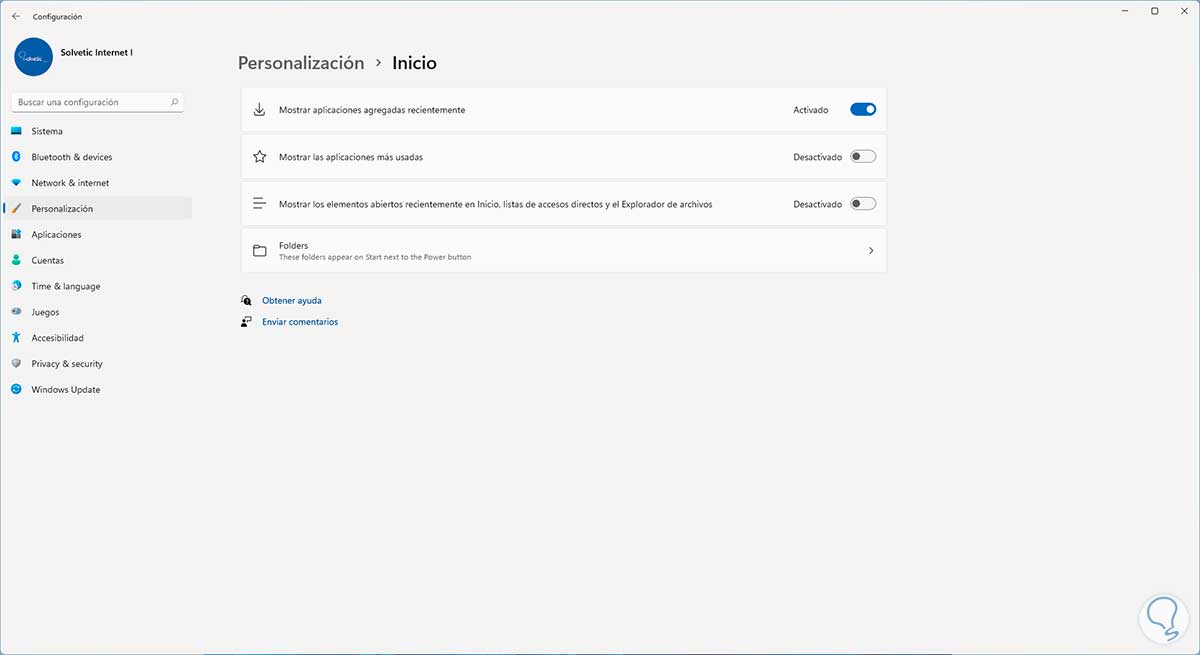Click the Windows Update icon
Screen dimensions: 1200x655
16,390
